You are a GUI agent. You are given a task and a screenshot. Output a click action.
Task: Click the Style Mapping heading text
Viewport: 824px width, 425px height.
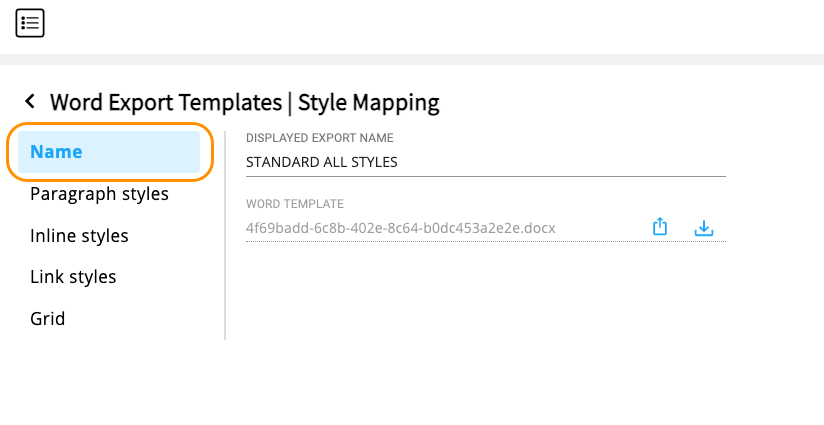coord(368,102)
